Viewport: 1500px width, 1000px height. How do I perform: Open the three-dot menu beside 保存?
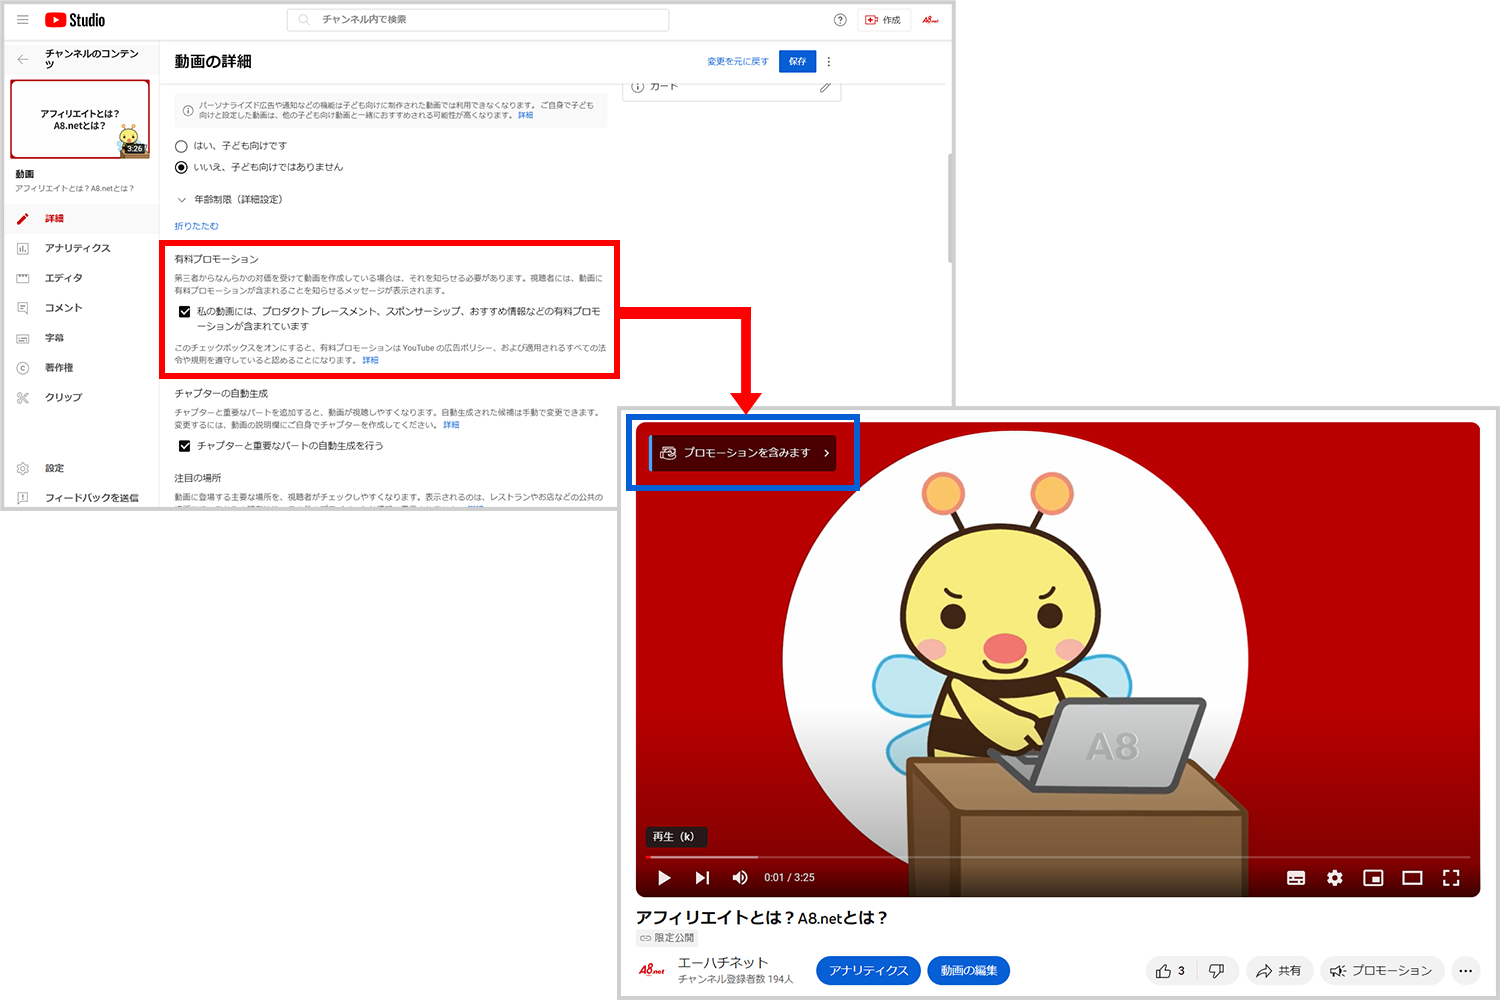(829, 62)
